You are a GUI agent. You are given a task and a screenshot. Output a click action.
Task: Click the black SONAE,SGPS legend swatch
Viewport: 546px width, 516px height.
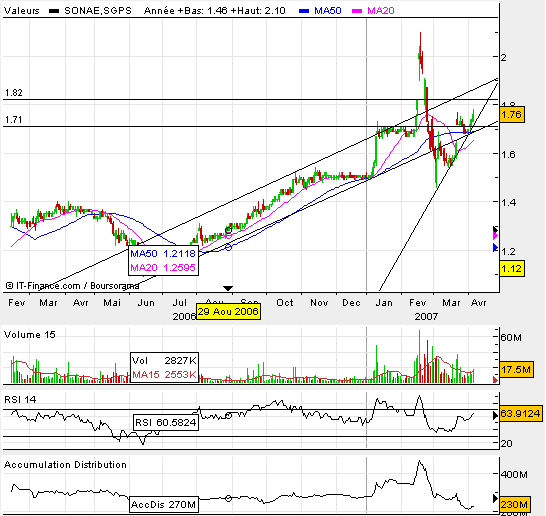(x=54, y=11)
